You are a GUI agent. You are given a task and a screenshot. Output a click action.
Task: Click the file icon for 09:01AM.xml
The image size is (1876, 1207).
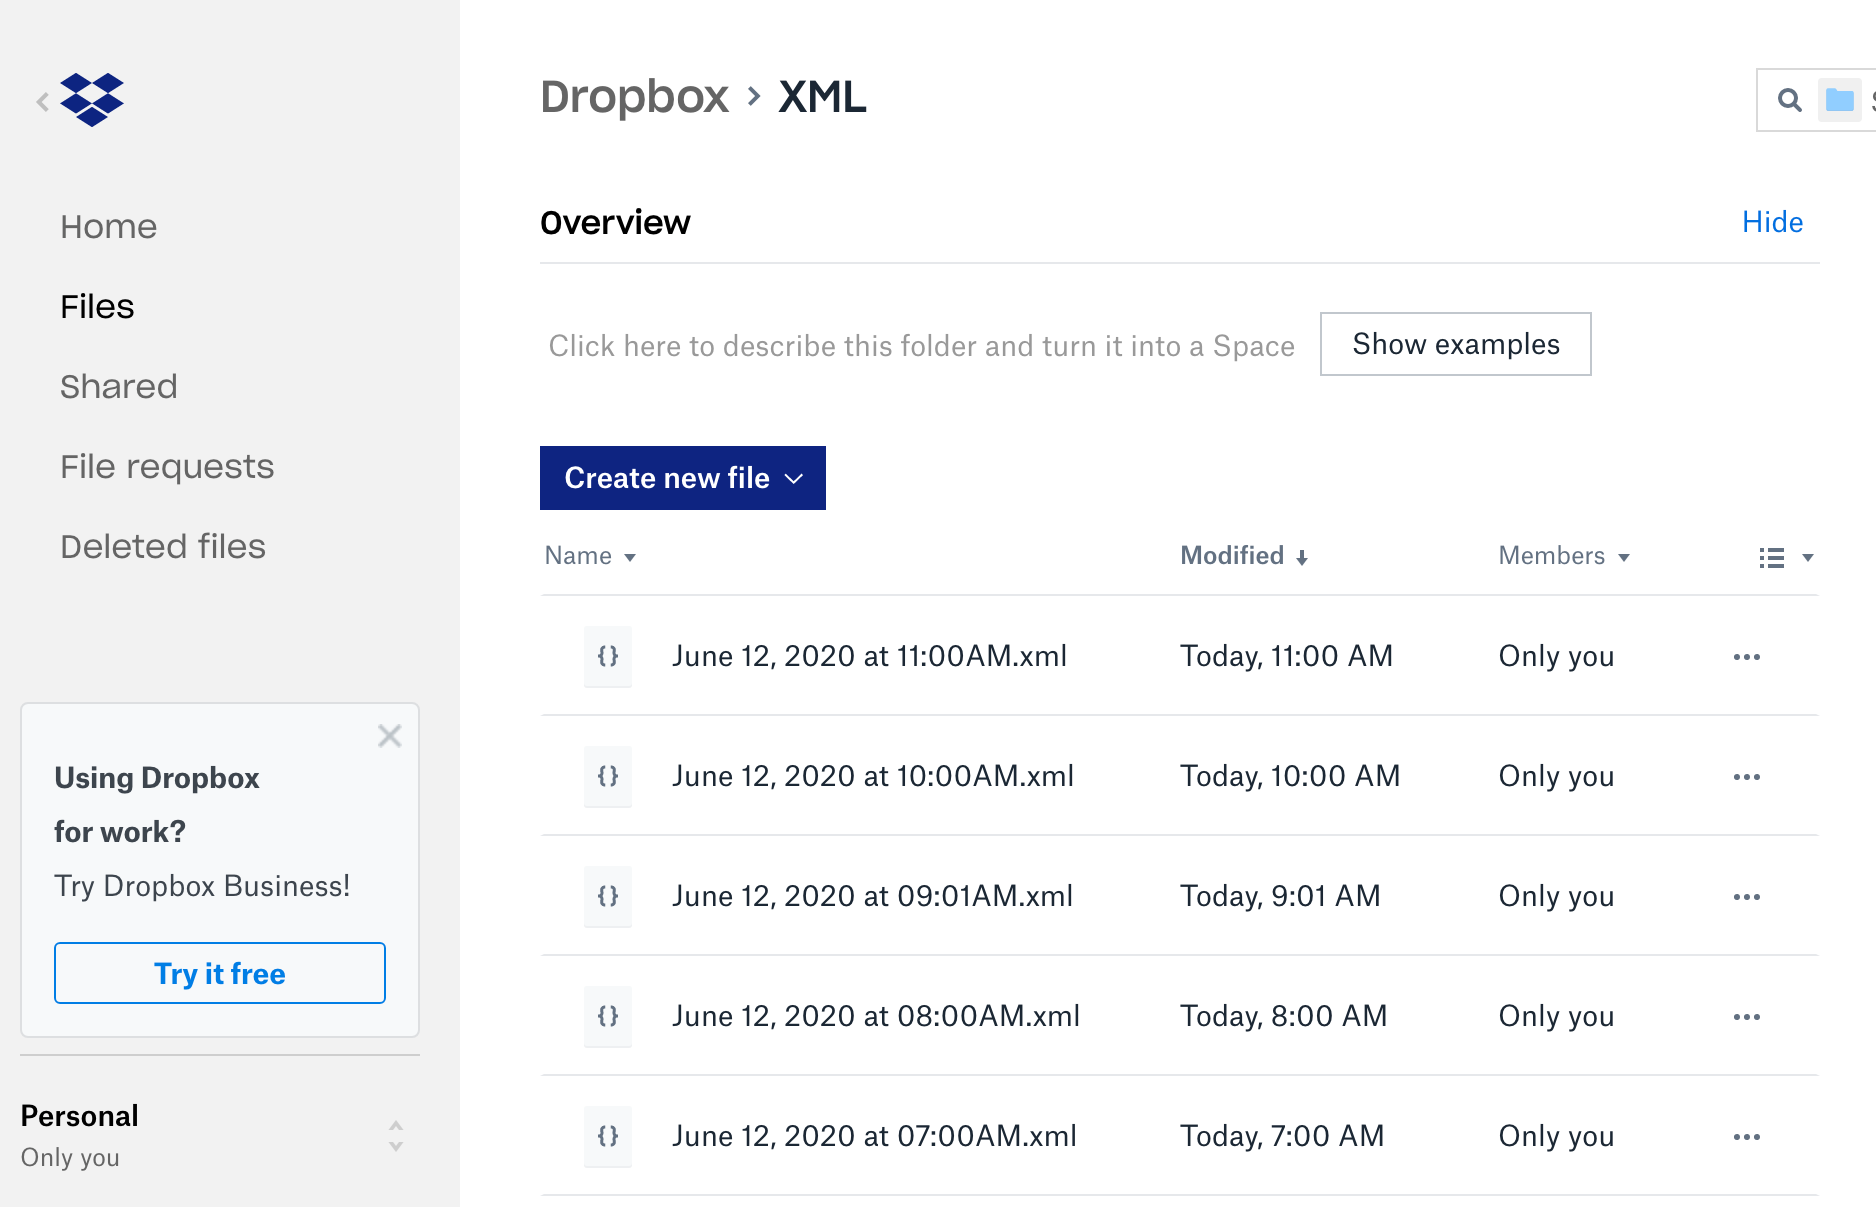[608, 896]
